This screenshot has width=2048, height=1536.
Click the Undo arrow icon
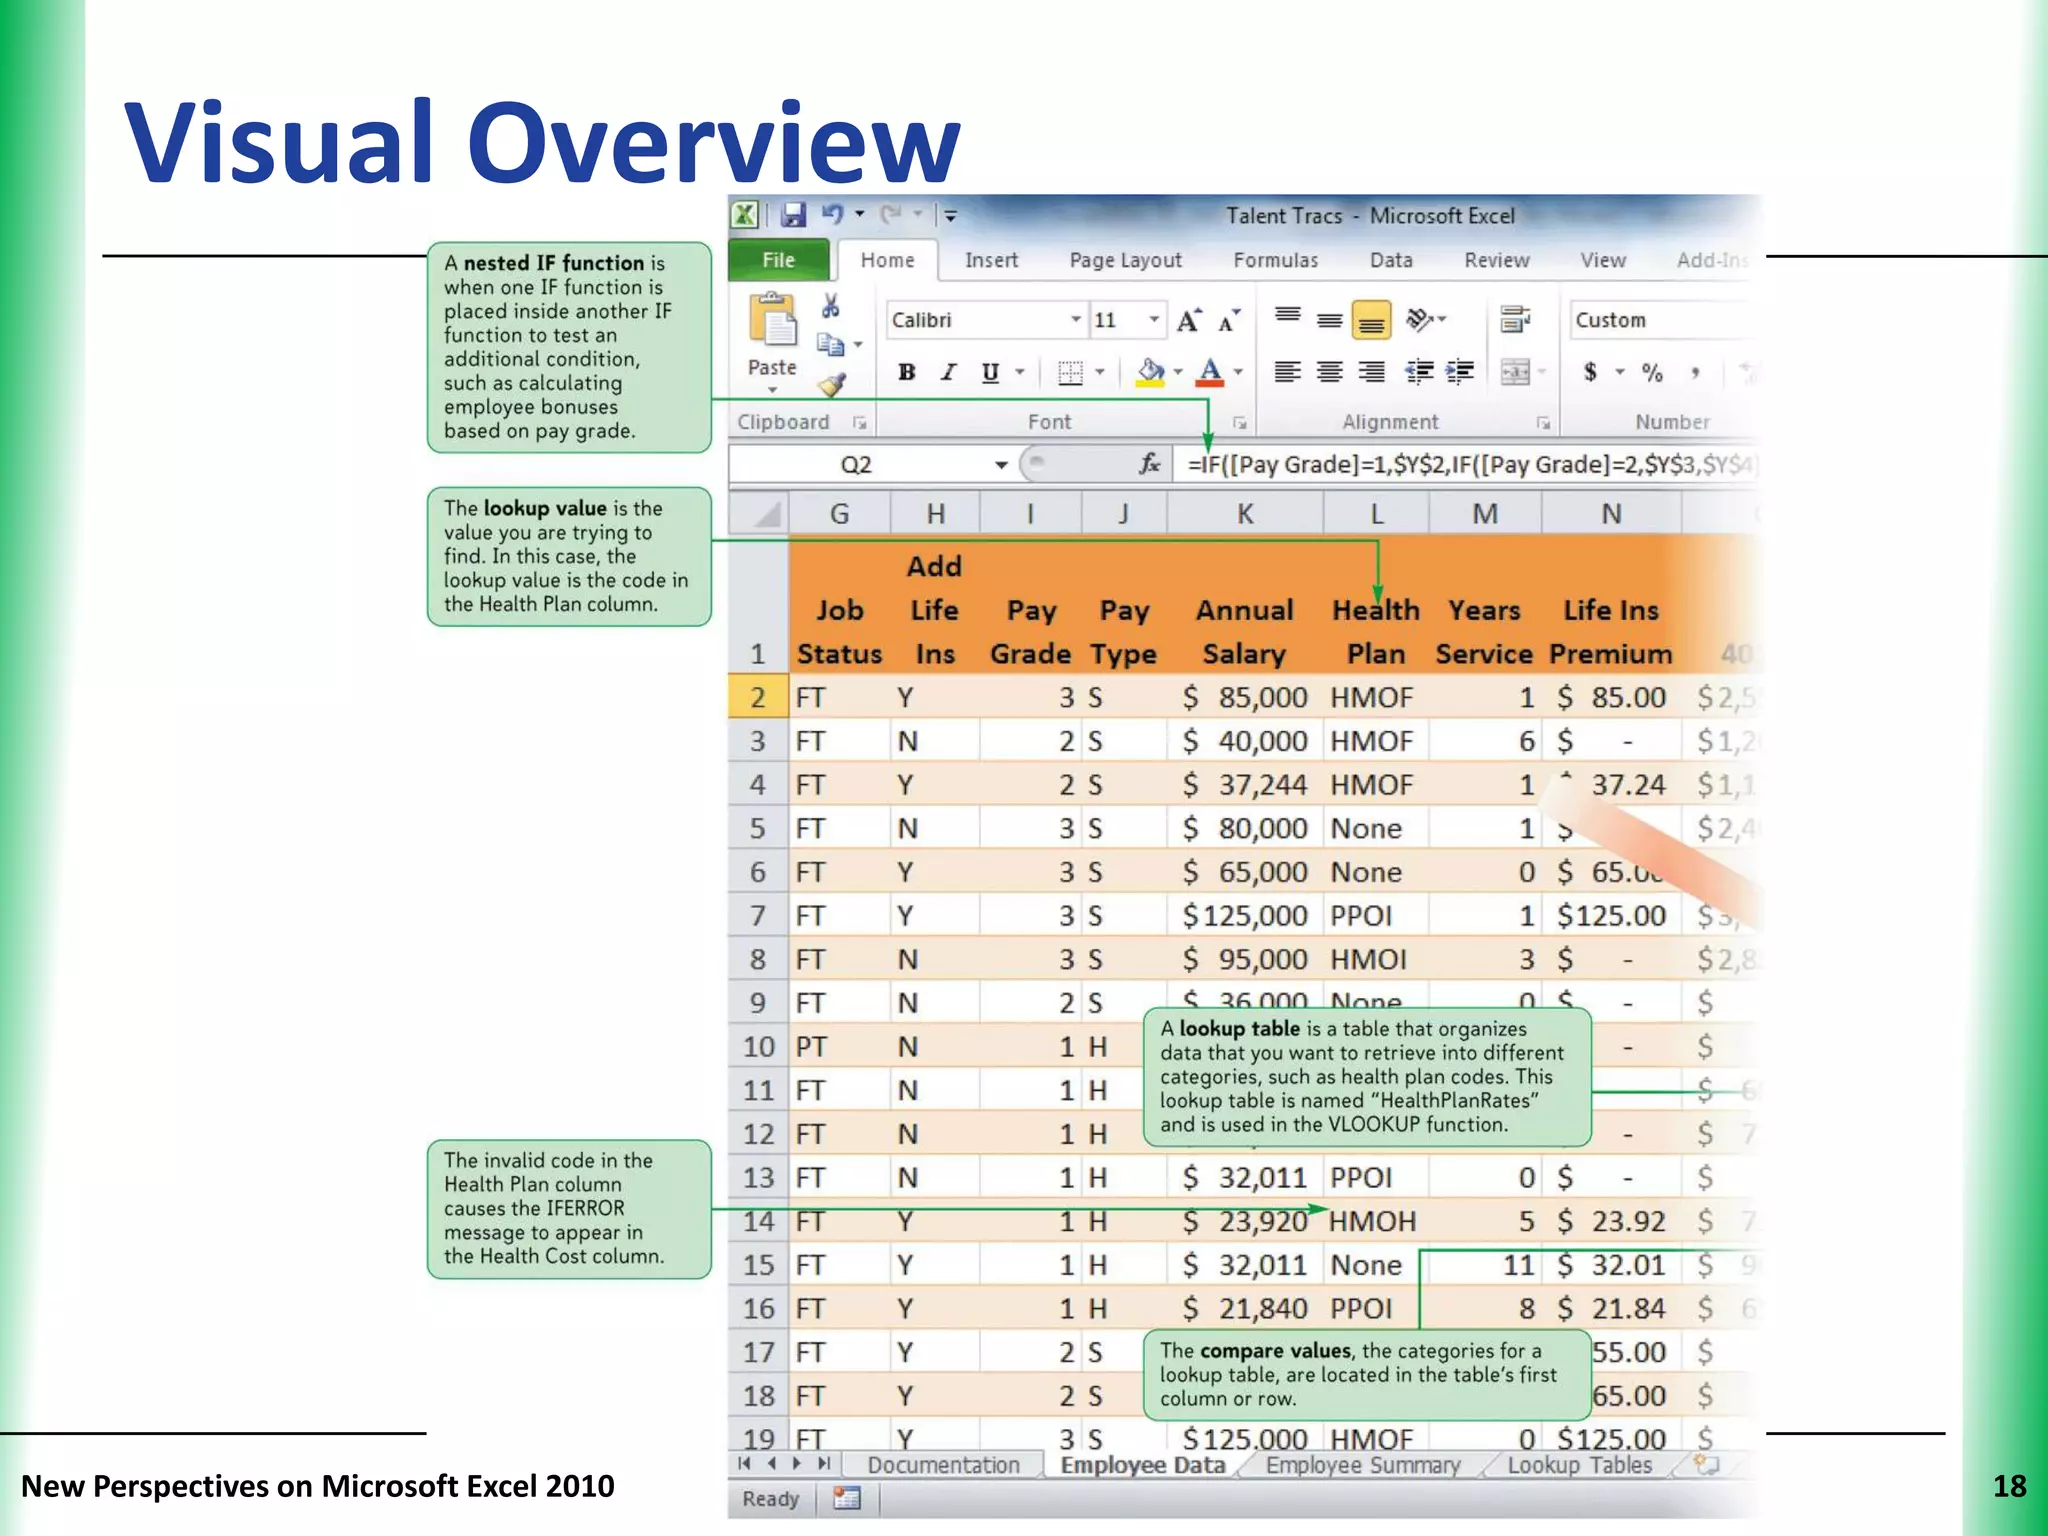click(832, 214)
